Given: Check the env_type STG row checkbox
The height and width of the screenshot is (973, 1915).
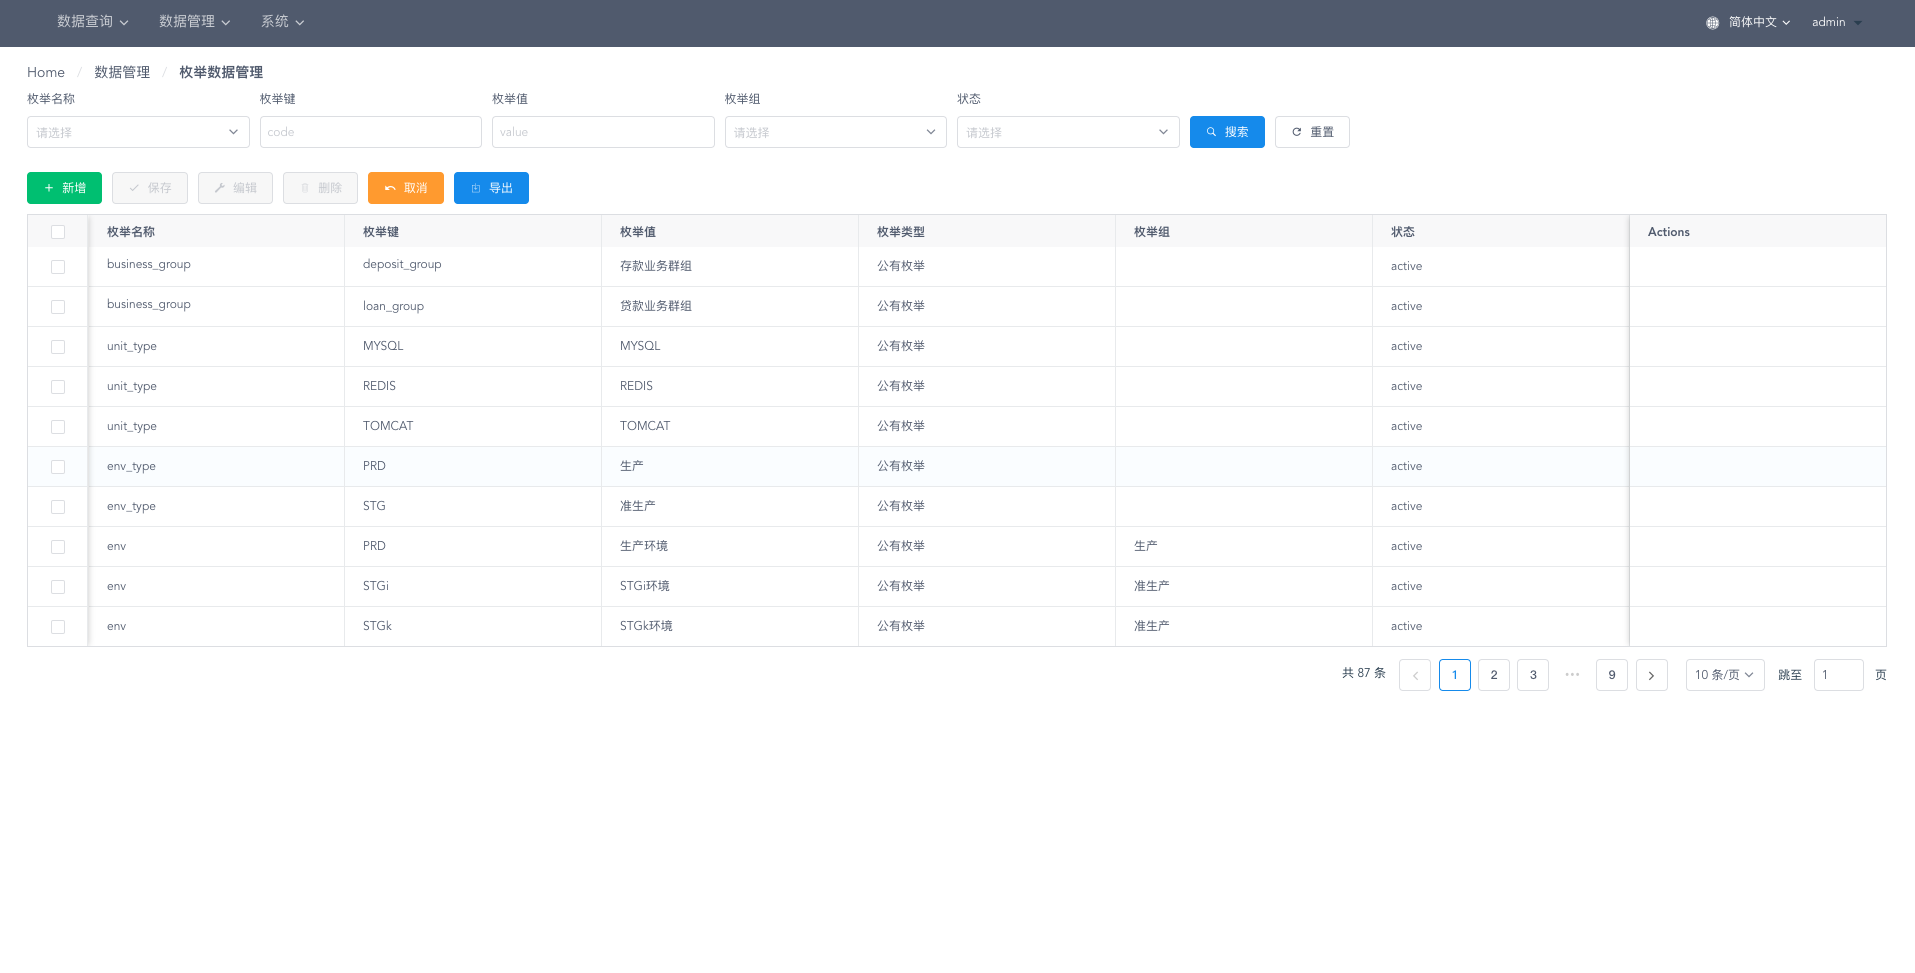Looking at the screenshot, I should [x=58, y=507].
